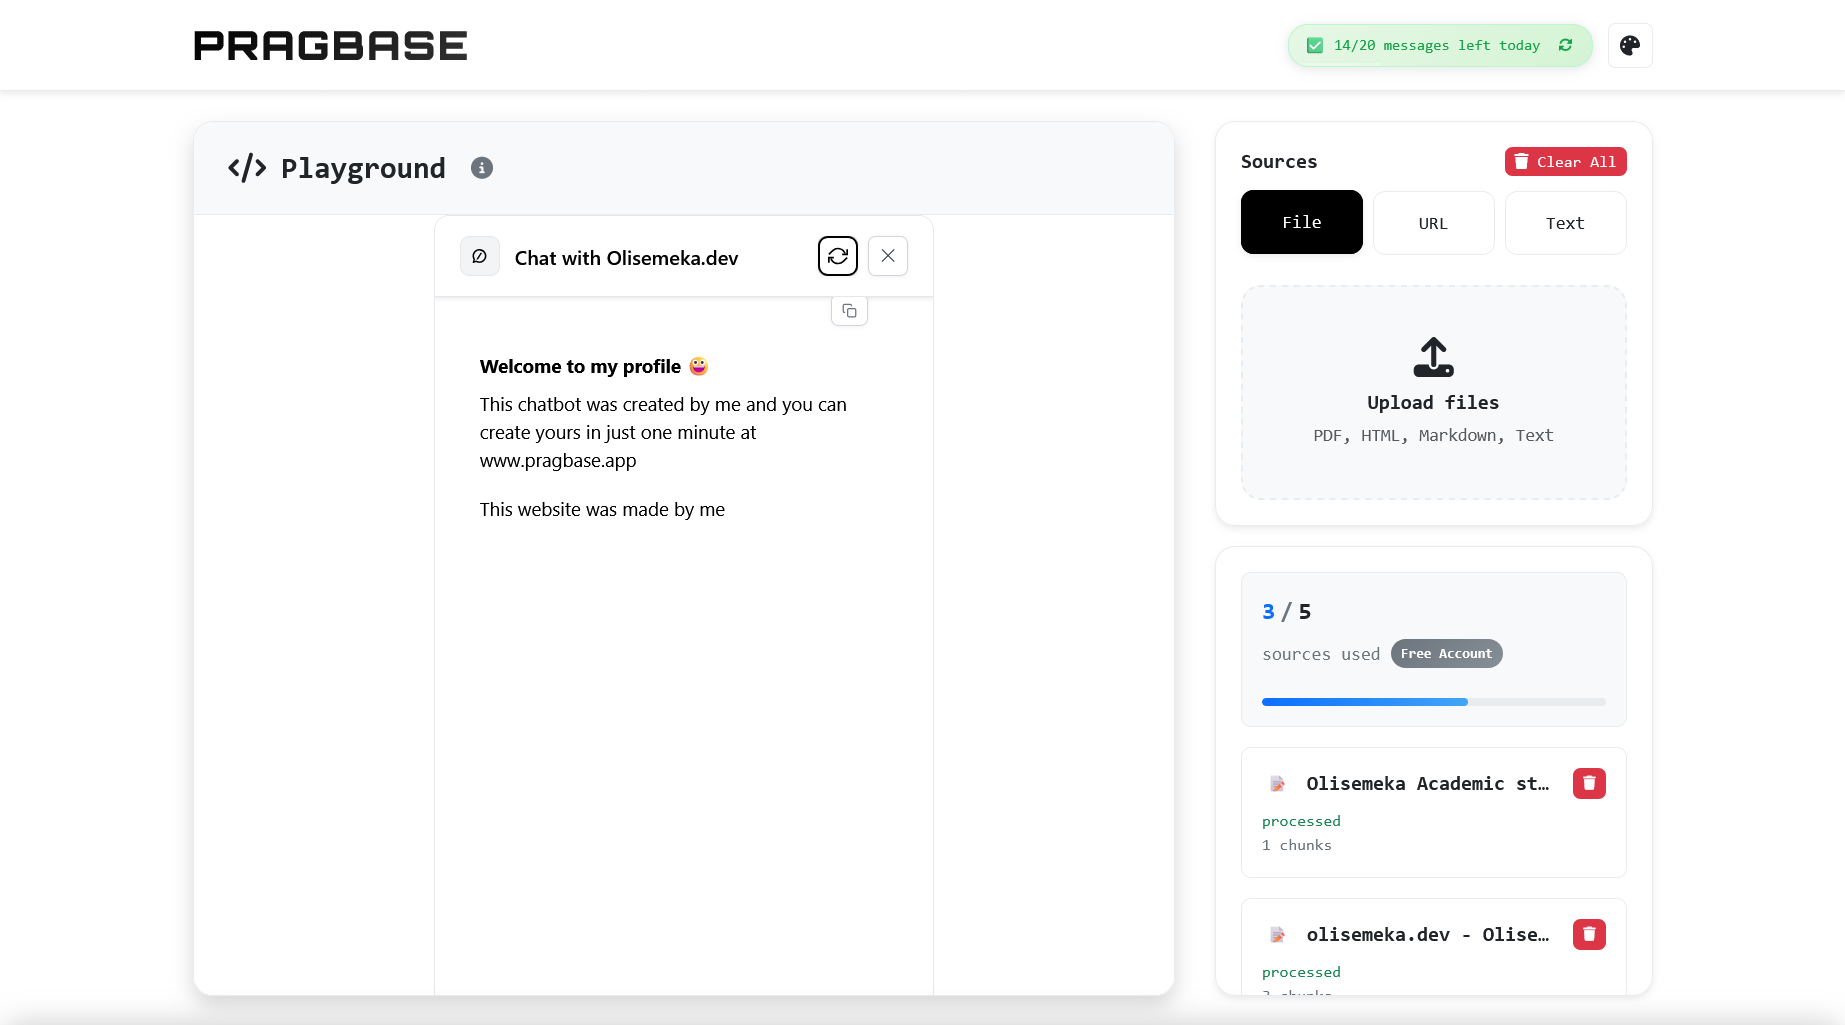The height and width of the screenshot is (1025, 1845).
Task: Click the 'This website was made by me' text
Action: point(602,510)
